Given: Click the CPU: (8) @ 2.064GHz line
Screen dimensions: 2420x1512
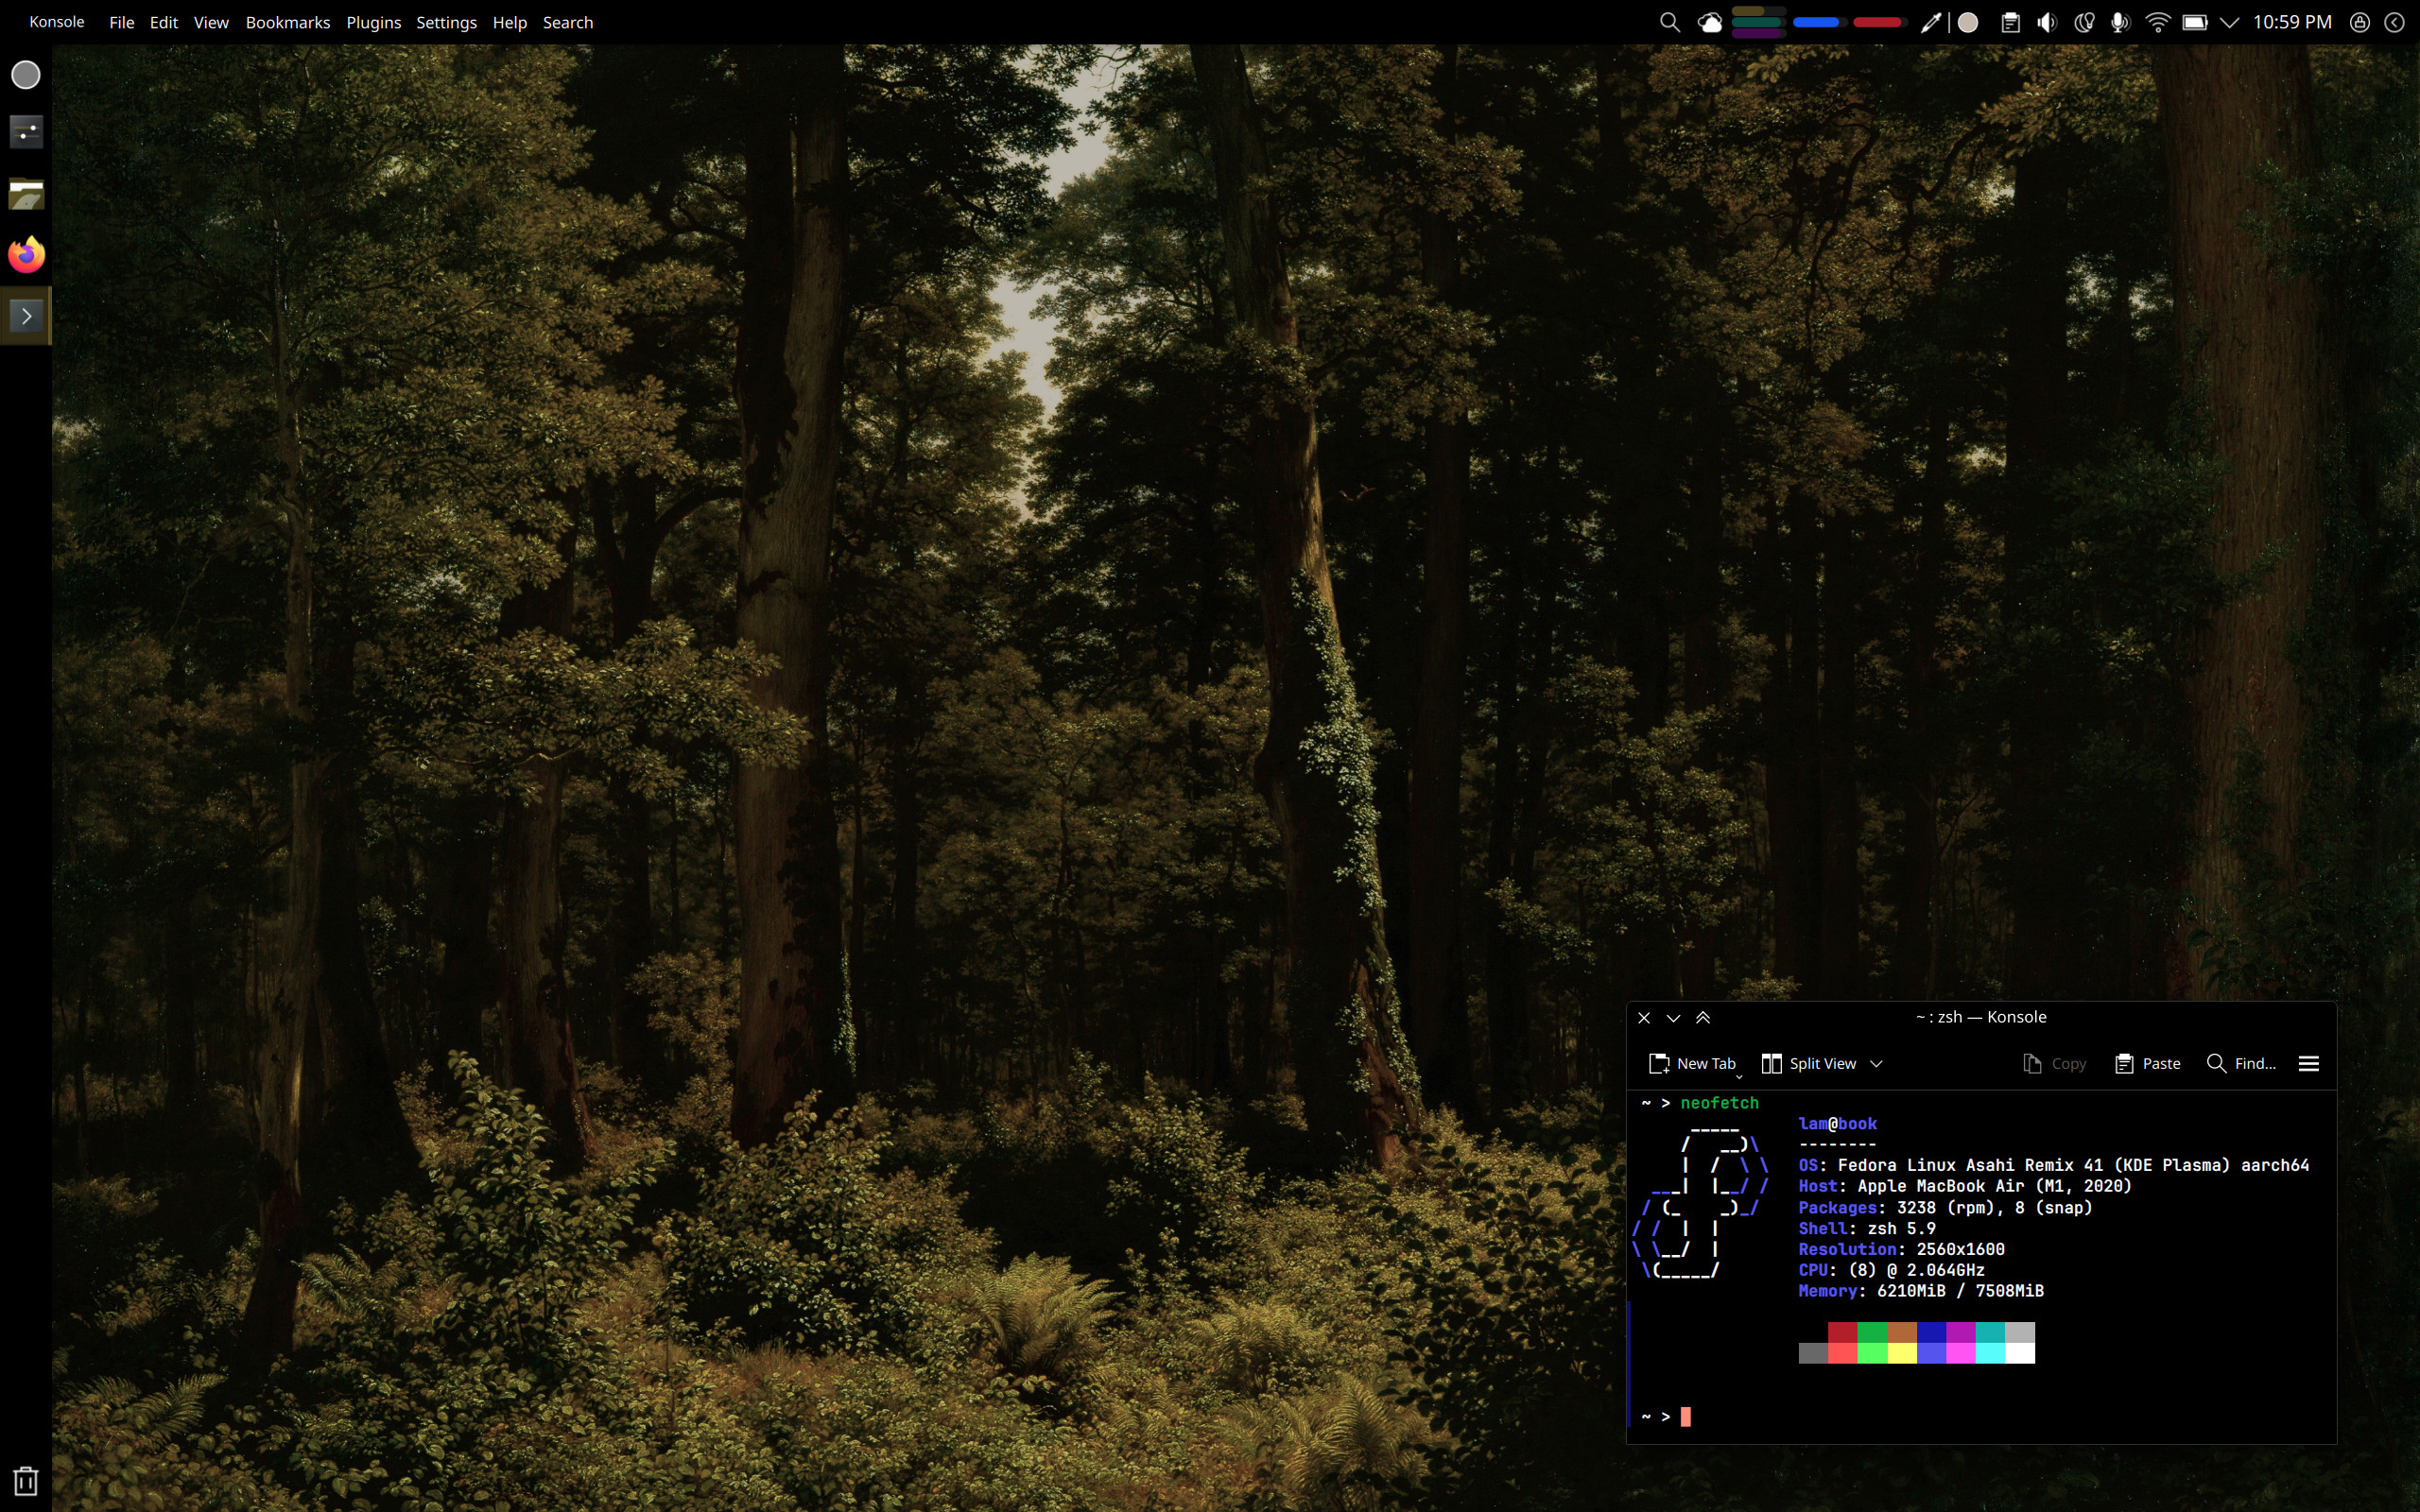Looking at the screenshot, I should click(1891, 1270).
